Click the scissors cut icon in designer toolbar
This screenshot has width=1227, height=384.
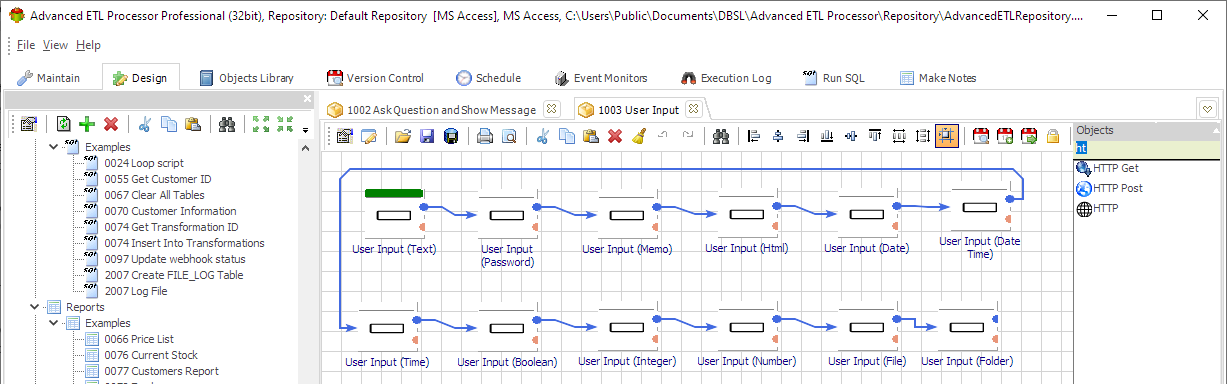point(543,137)
